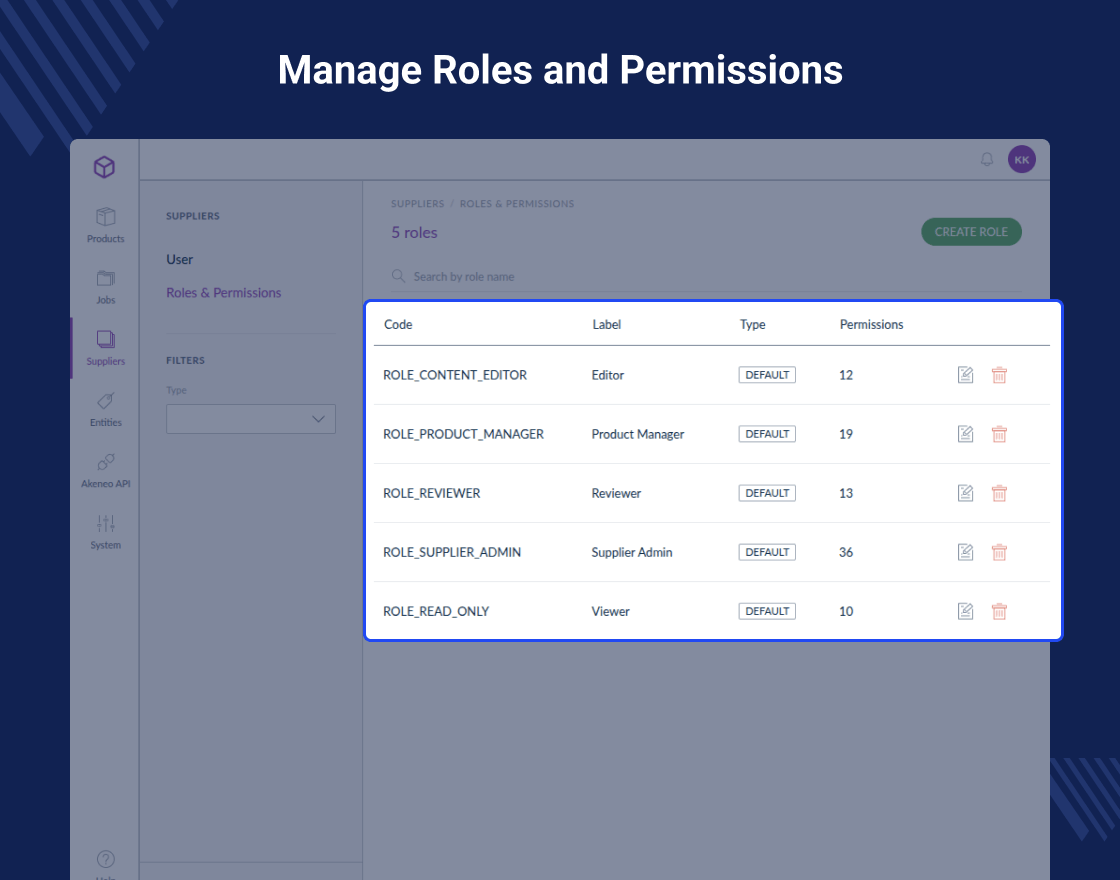Viewport: 1120px width, 880px height.
Task: Focus the Search by role name field
Action: tap(706, 276)
